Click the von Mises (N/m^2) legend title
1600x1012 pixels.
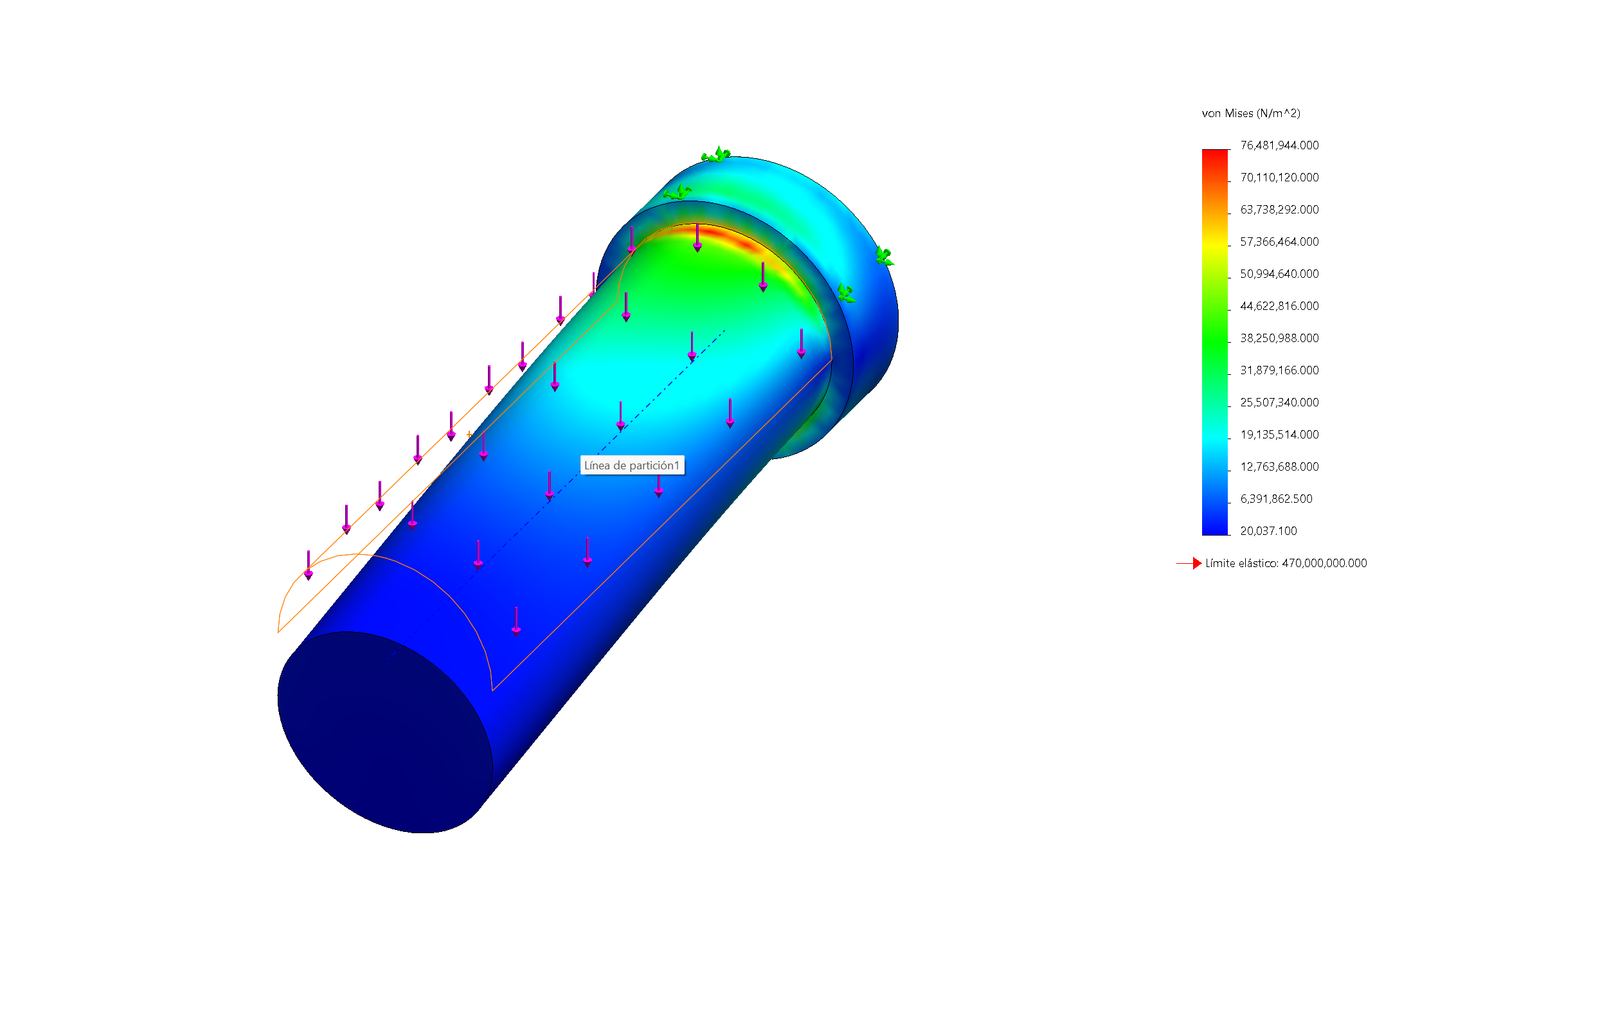click(1251, 113)
